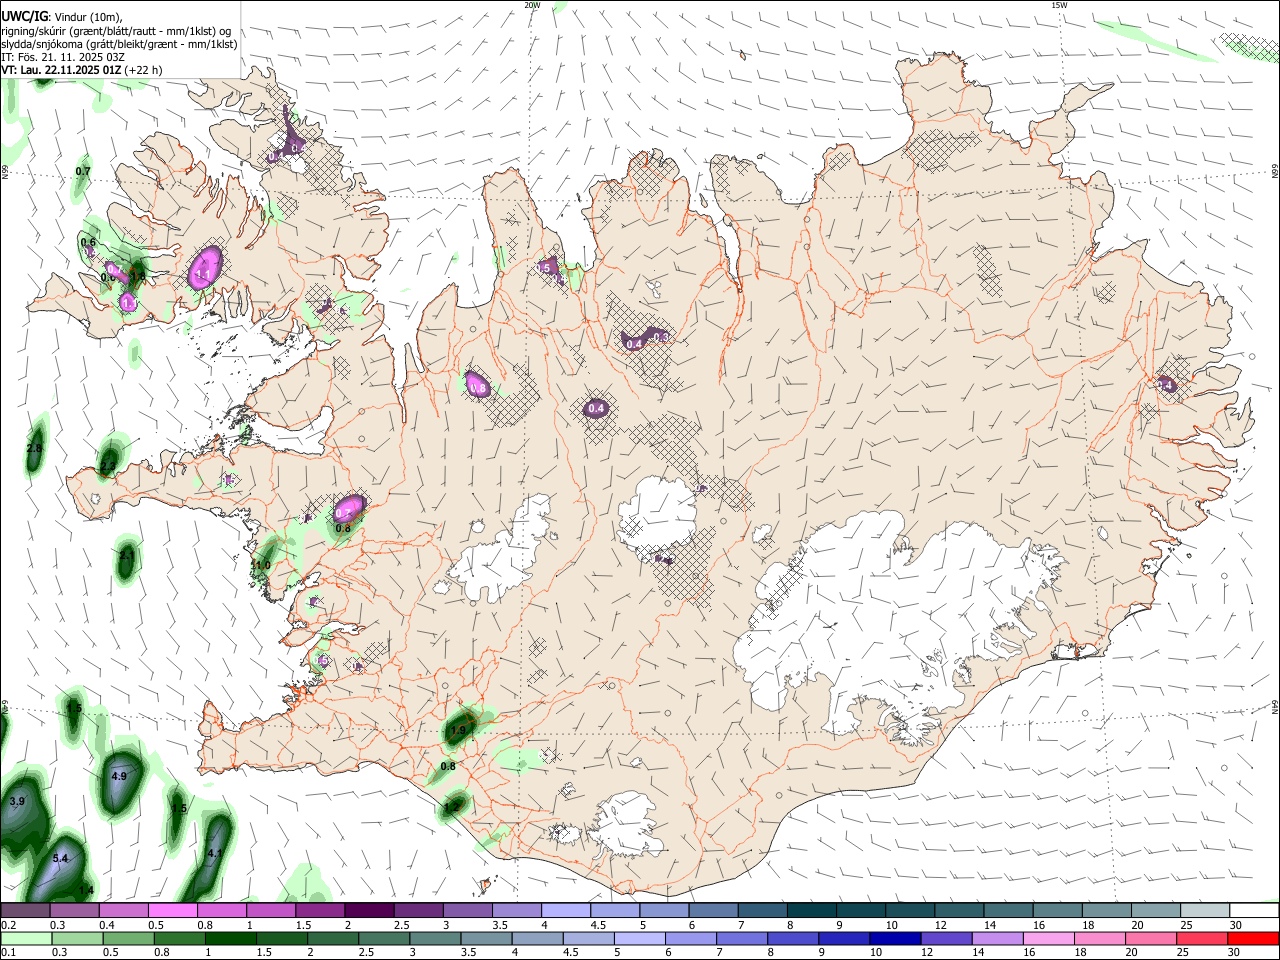Click the 3.9 precipitation value at map edge
The height and width of the screenshot is (960, 1280).
(17, 802)
